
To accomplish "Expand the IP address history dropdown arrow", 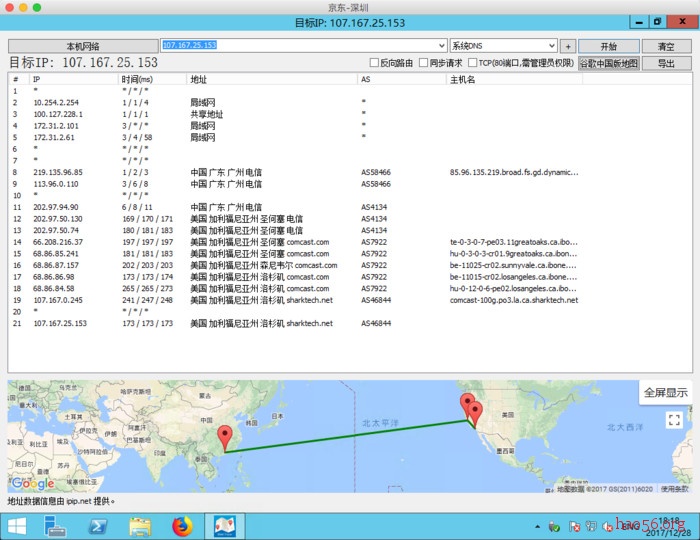I will 442,46.
